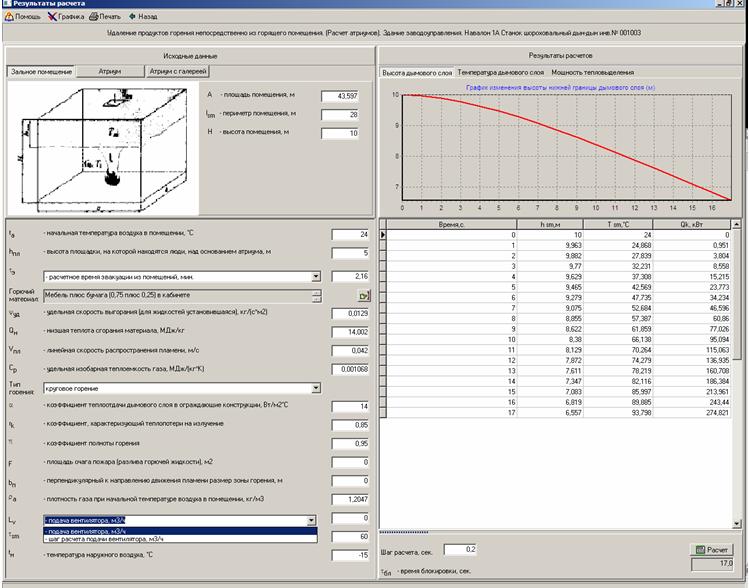Show the Мощность тепловыделения tab

pyautogui.click(x=592, y=73)
